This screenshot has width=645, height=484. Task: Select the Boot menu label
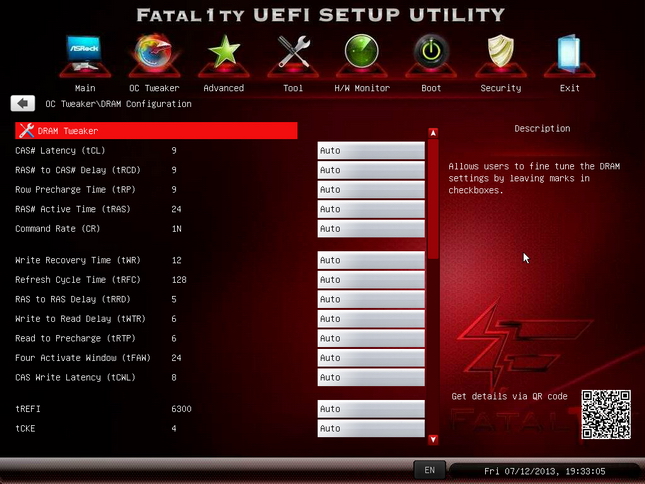(x=431, y=88)
